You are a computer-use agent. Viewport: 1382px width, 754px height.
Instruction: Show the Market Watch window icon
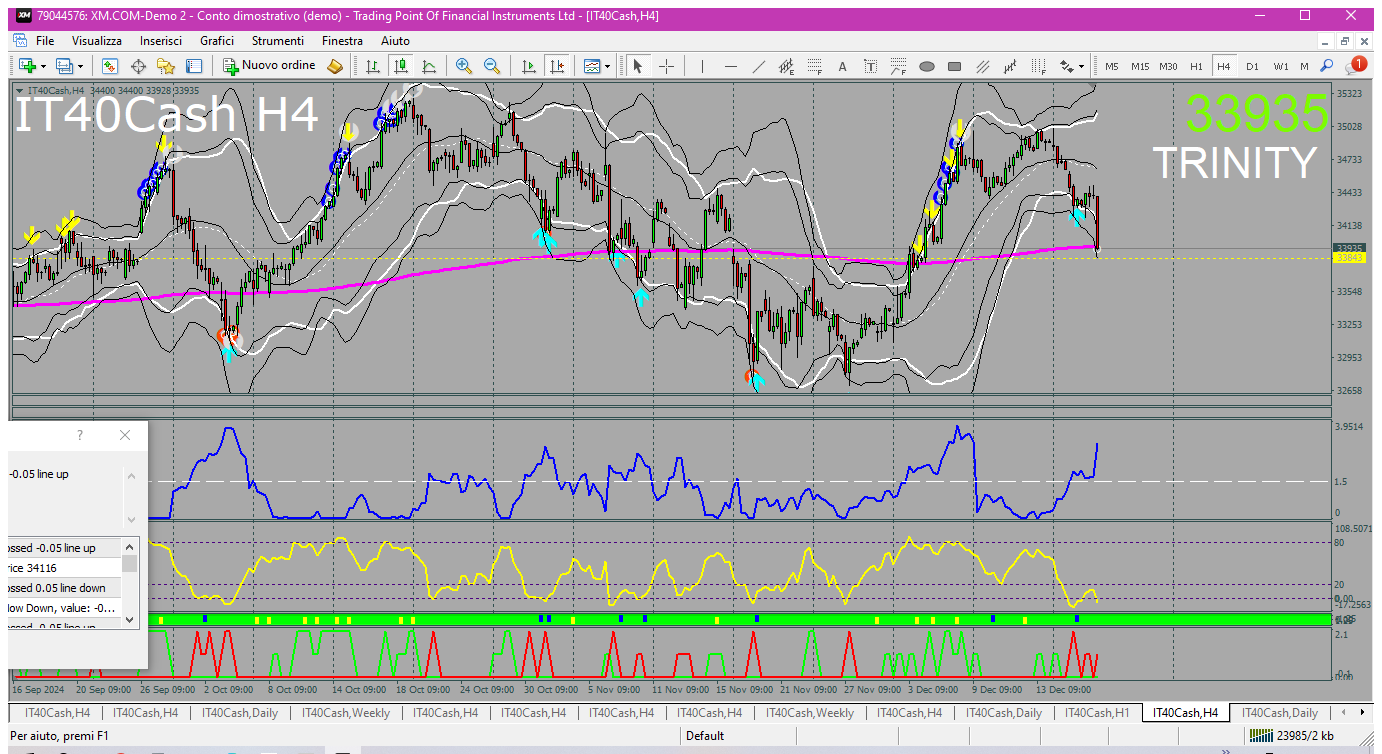(x=110, y=66)
